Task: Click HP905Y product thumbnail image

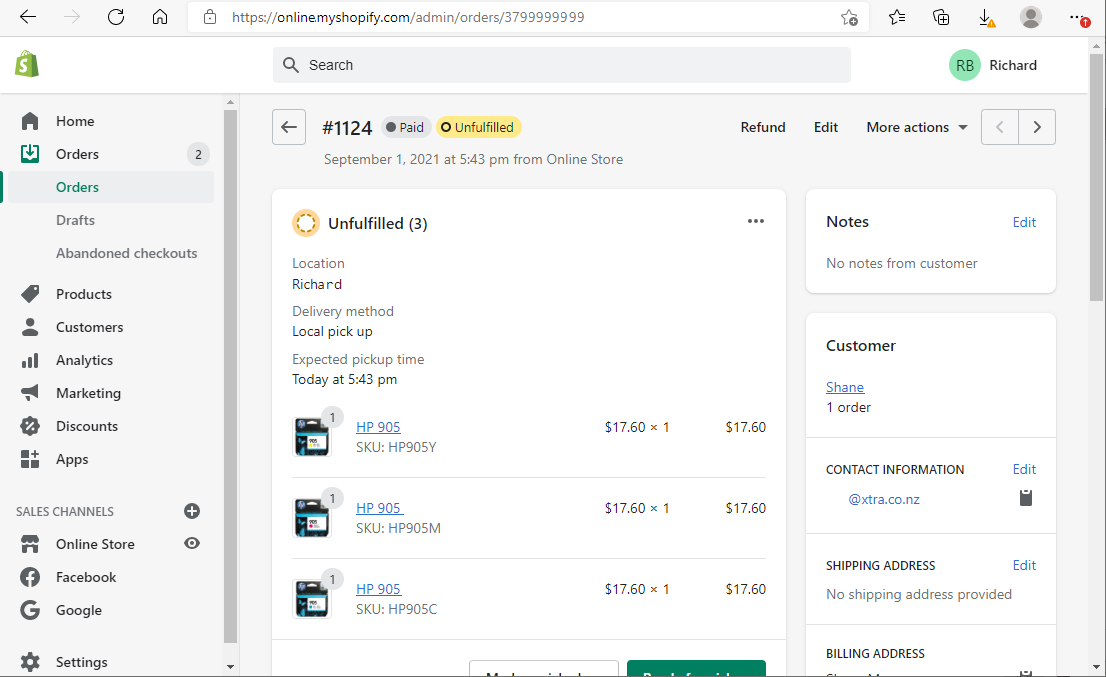Action: [312, 437]
